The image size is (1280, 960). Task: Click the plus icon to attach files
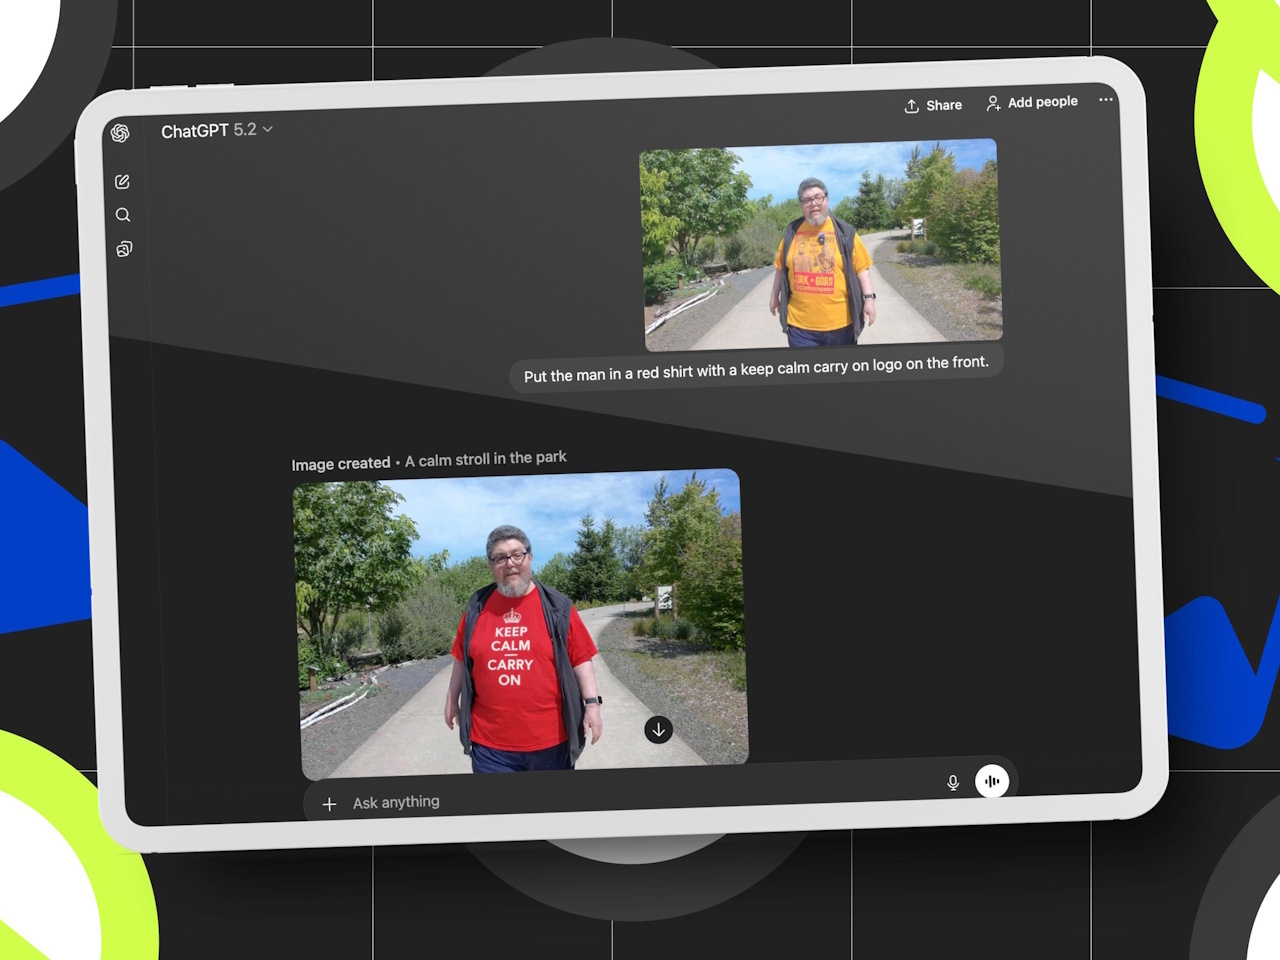[x=329, y=804]
